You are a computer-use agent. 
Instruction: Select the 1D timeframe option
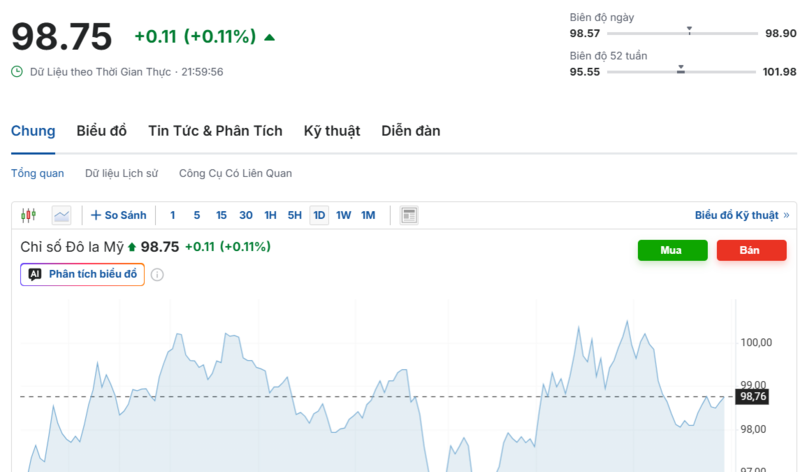tap(319, 215)
